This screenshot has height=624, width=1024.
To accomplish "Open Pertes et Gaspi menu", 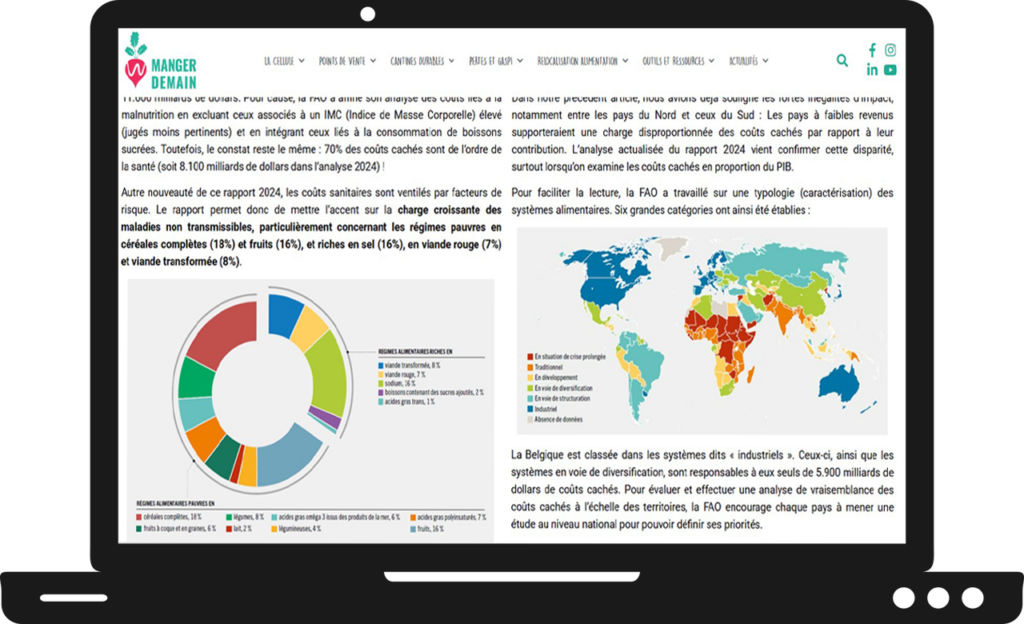I will click(x=495, y=61).
